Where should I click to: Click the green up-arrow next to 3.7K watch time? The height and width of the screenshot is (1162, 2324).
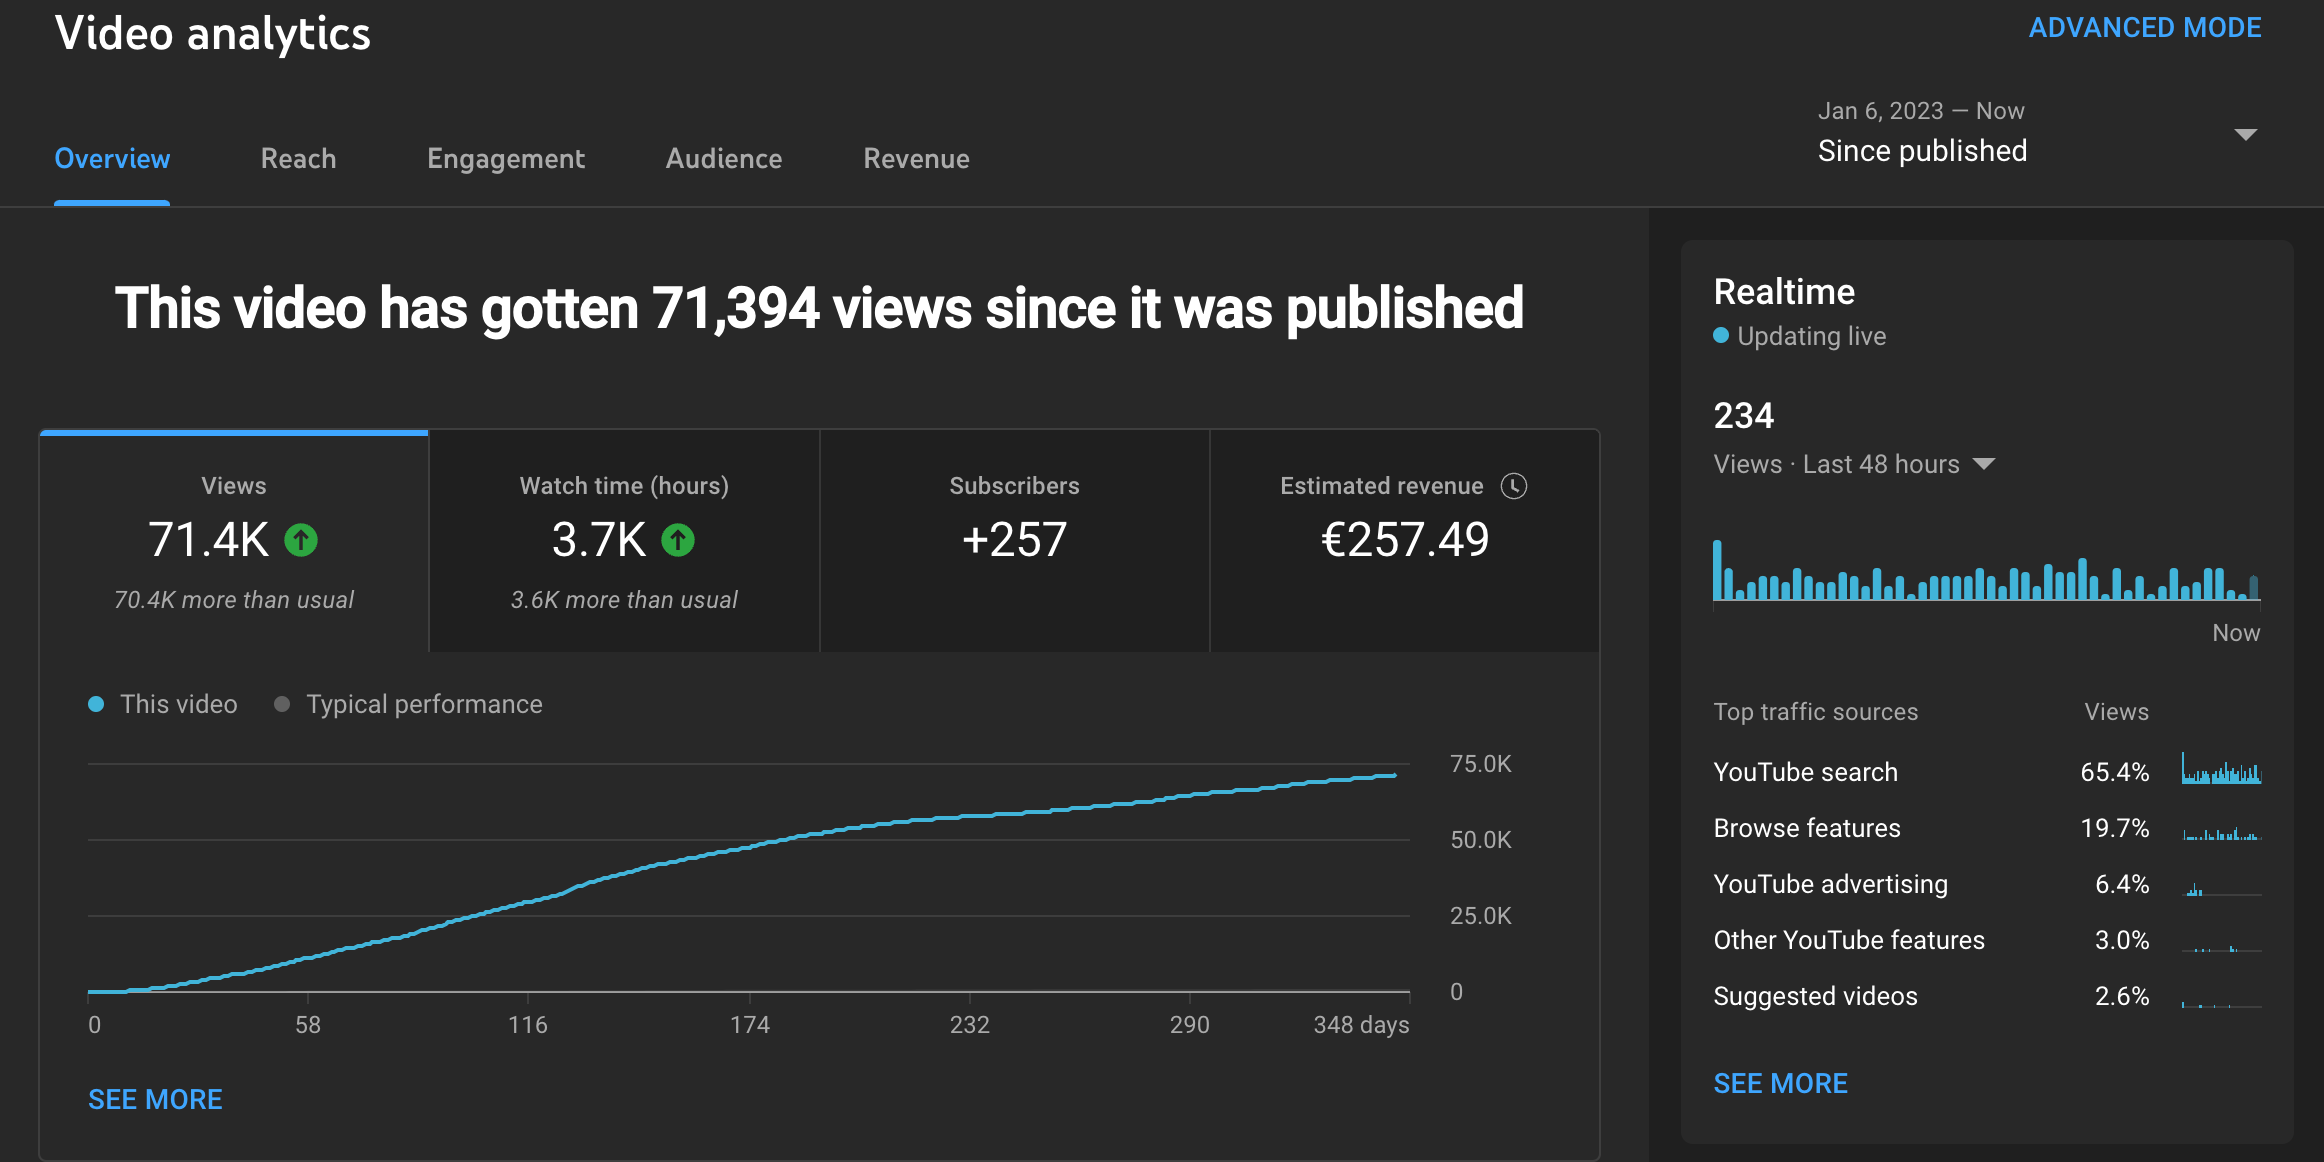point(678,540)
